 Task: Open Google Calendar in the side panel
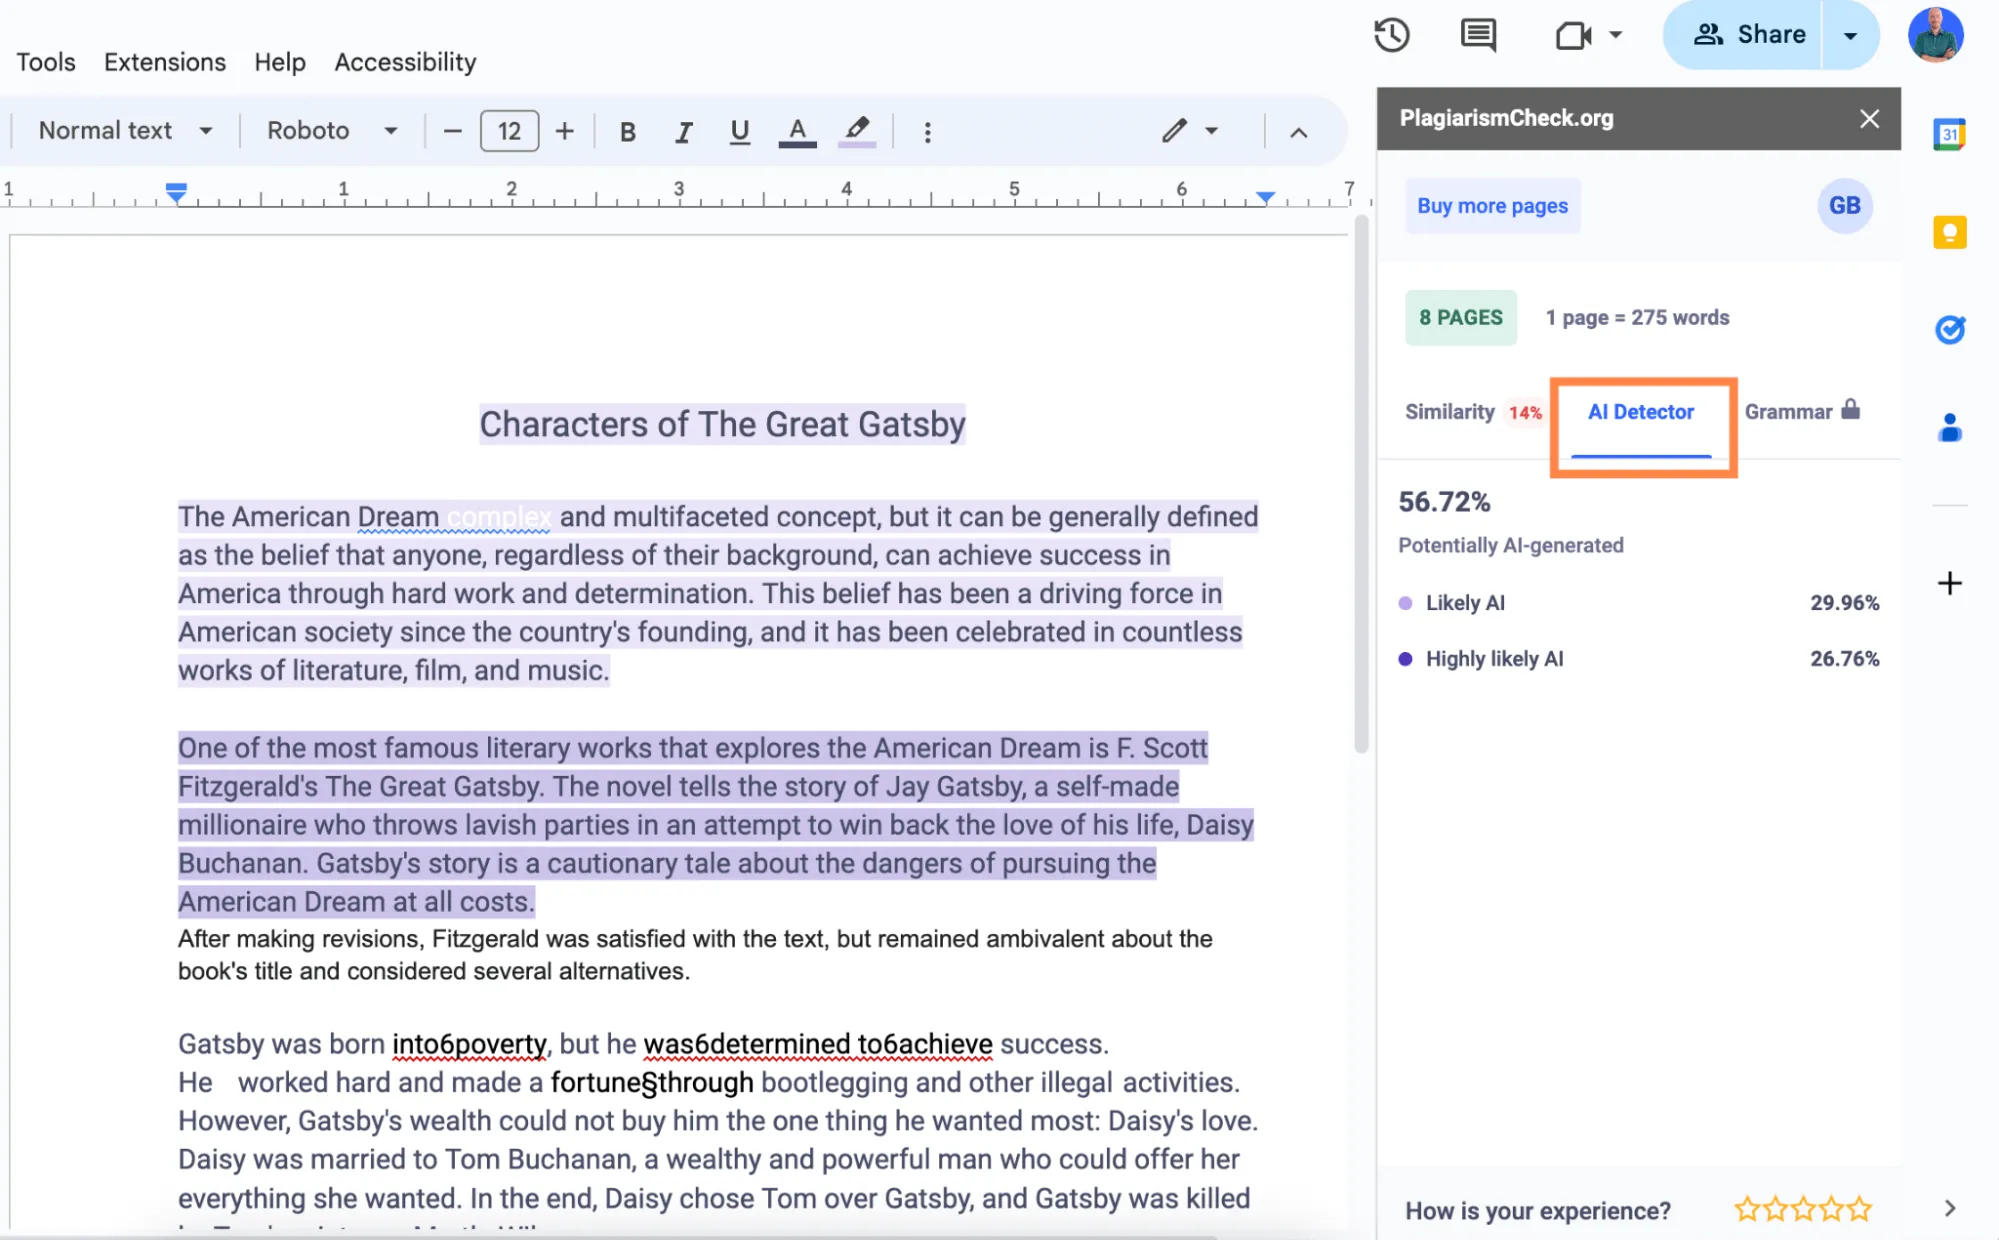click(x=1950, y=132)
